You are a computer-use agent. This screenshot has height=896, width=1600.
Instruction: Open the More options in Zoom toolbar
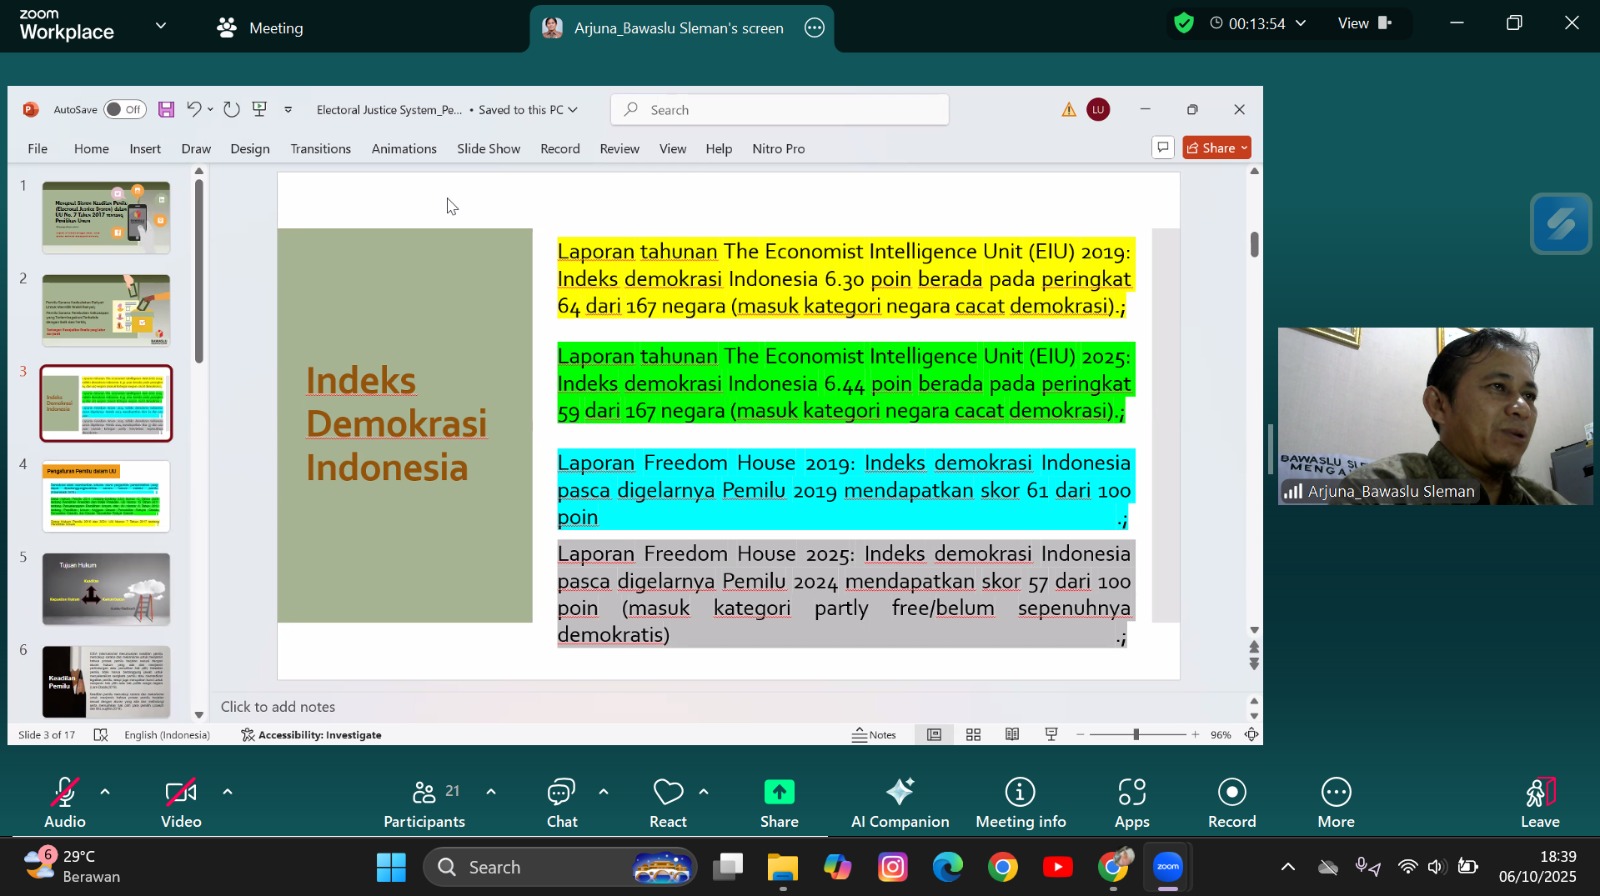pyautogui.click(x=1336, y=804)
